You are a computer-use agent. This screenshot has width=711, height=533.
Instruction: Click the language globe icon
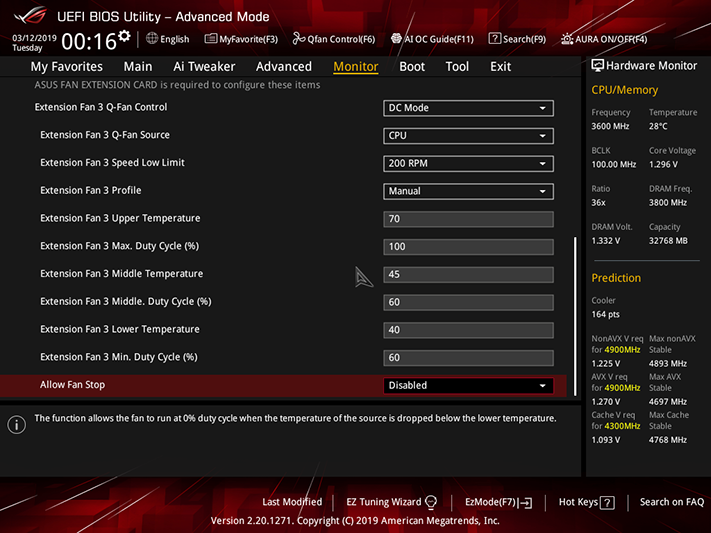[x=152, y=39]
